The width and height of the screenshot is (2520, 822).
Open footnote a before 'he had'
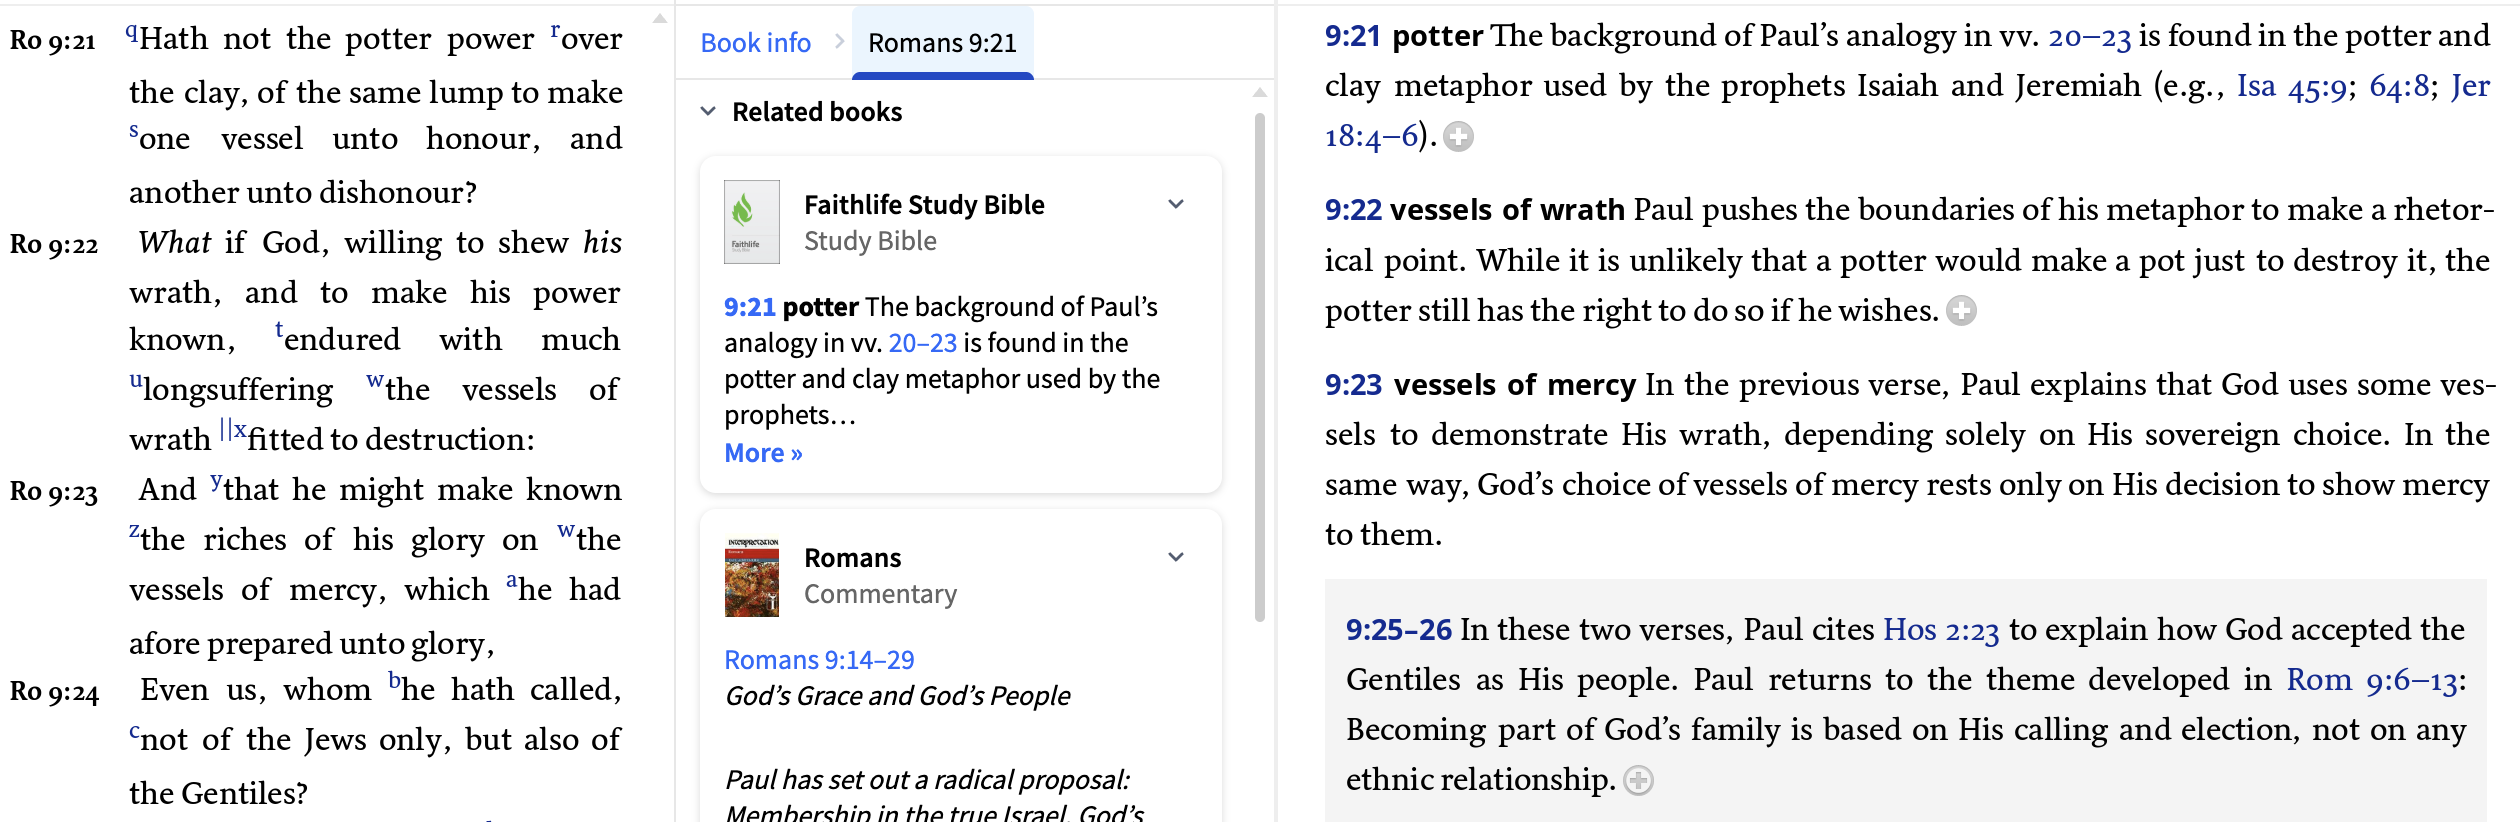click(512, 581)
